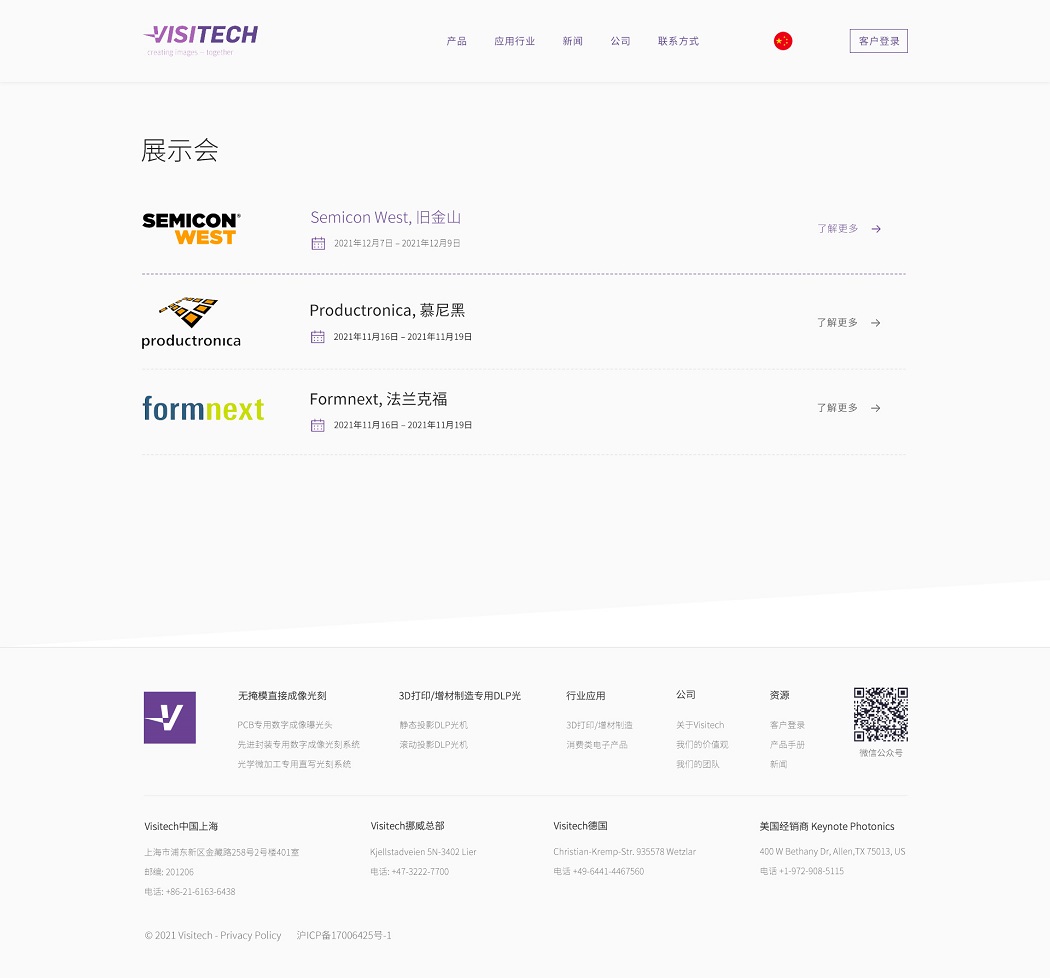
Task: Click 了解更多 for Formnext
Action: pos(837,407)
